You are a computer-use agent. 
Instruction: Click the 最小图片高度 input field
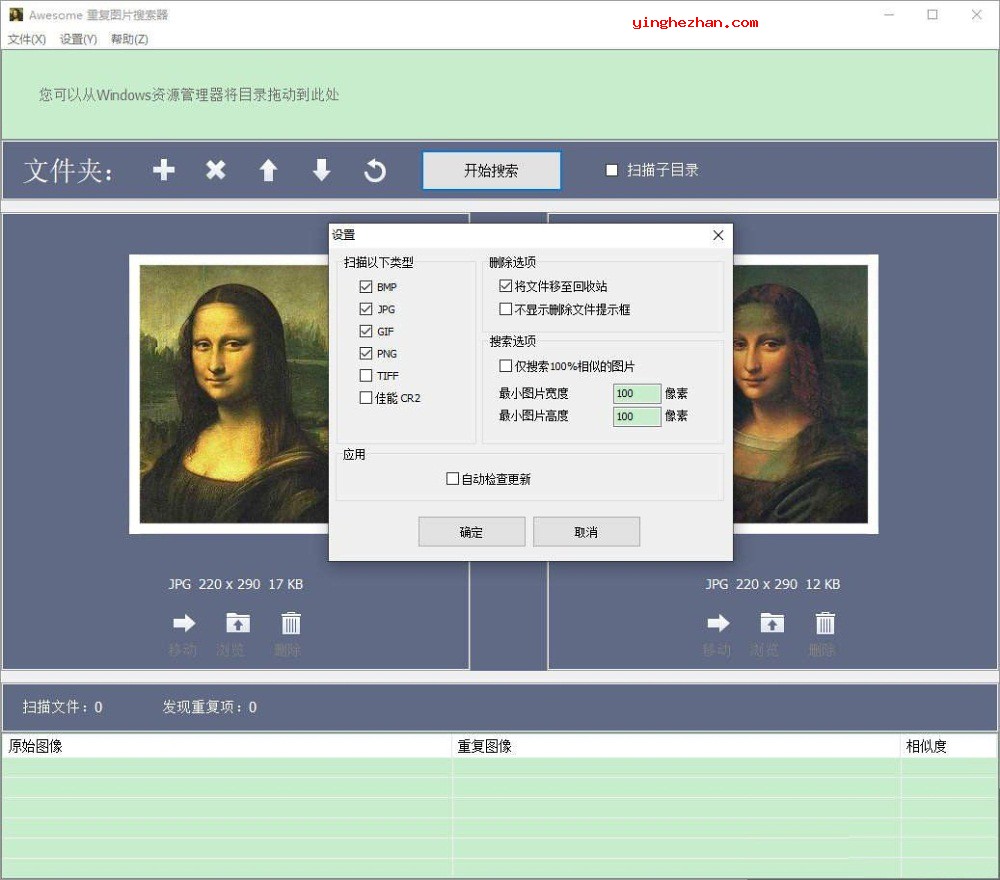pos(636,416)
